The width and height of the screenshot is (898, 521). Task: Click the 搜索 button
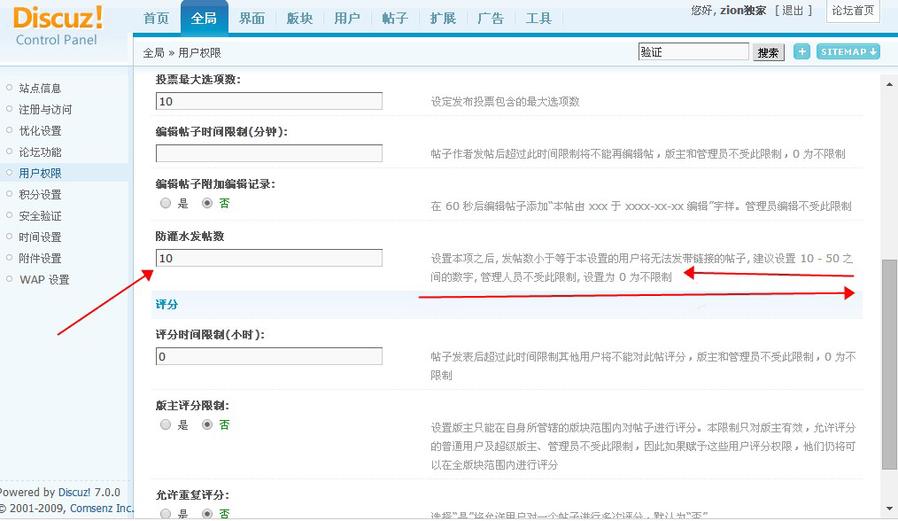[x=768, y=53]
